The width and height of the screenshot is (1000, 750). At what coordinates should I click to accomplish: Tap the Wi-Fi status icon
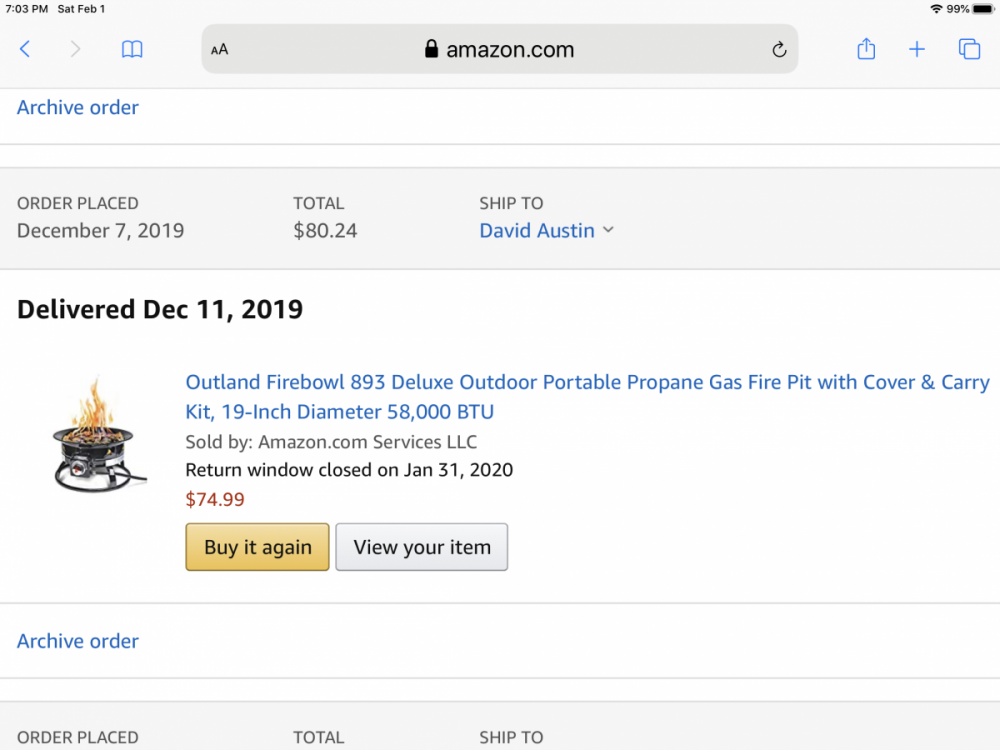936,9
